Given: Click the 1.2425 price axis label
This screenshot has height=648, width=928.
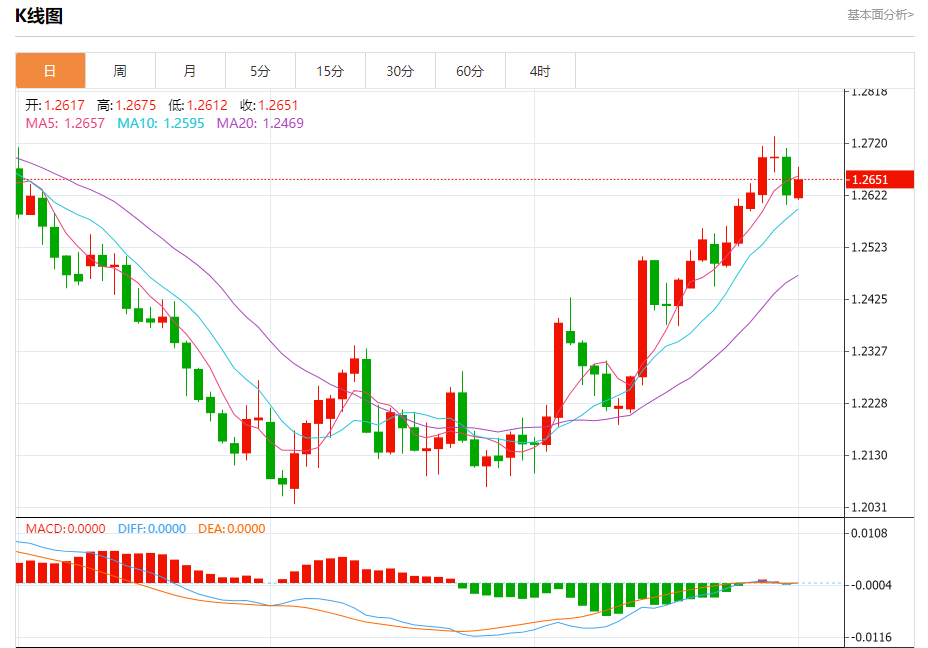Looking at the screenshot, I should pyautogui.click(x=869, y=299).
